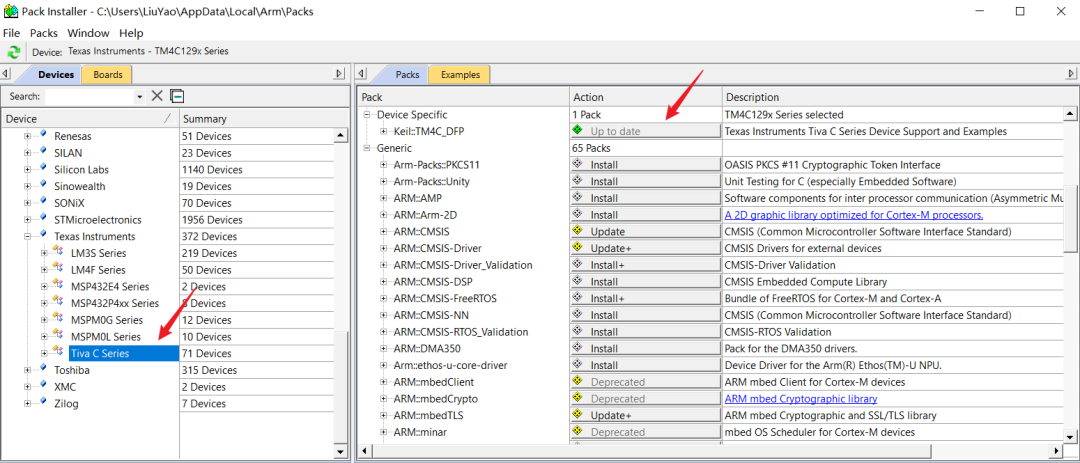This screenshot has height=463, width=1080.
Task: Select the Zilog vendor icon
Action: coord(43,403)
